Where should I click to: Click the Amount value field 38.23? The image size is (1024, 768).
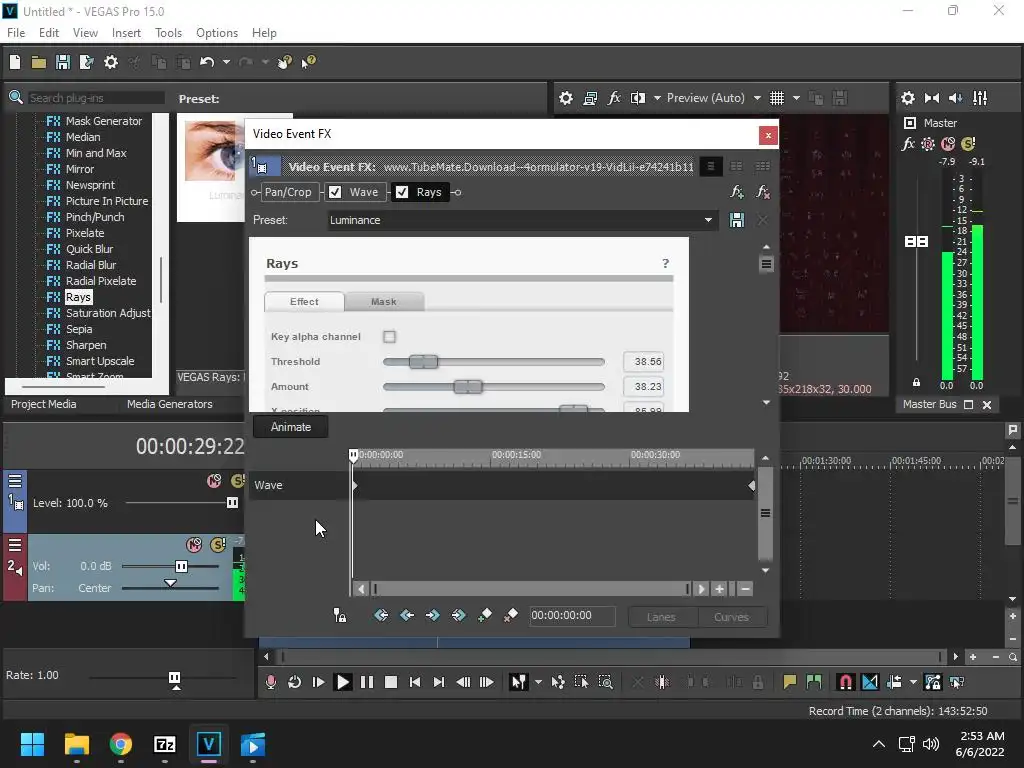[x=644, y=387]
